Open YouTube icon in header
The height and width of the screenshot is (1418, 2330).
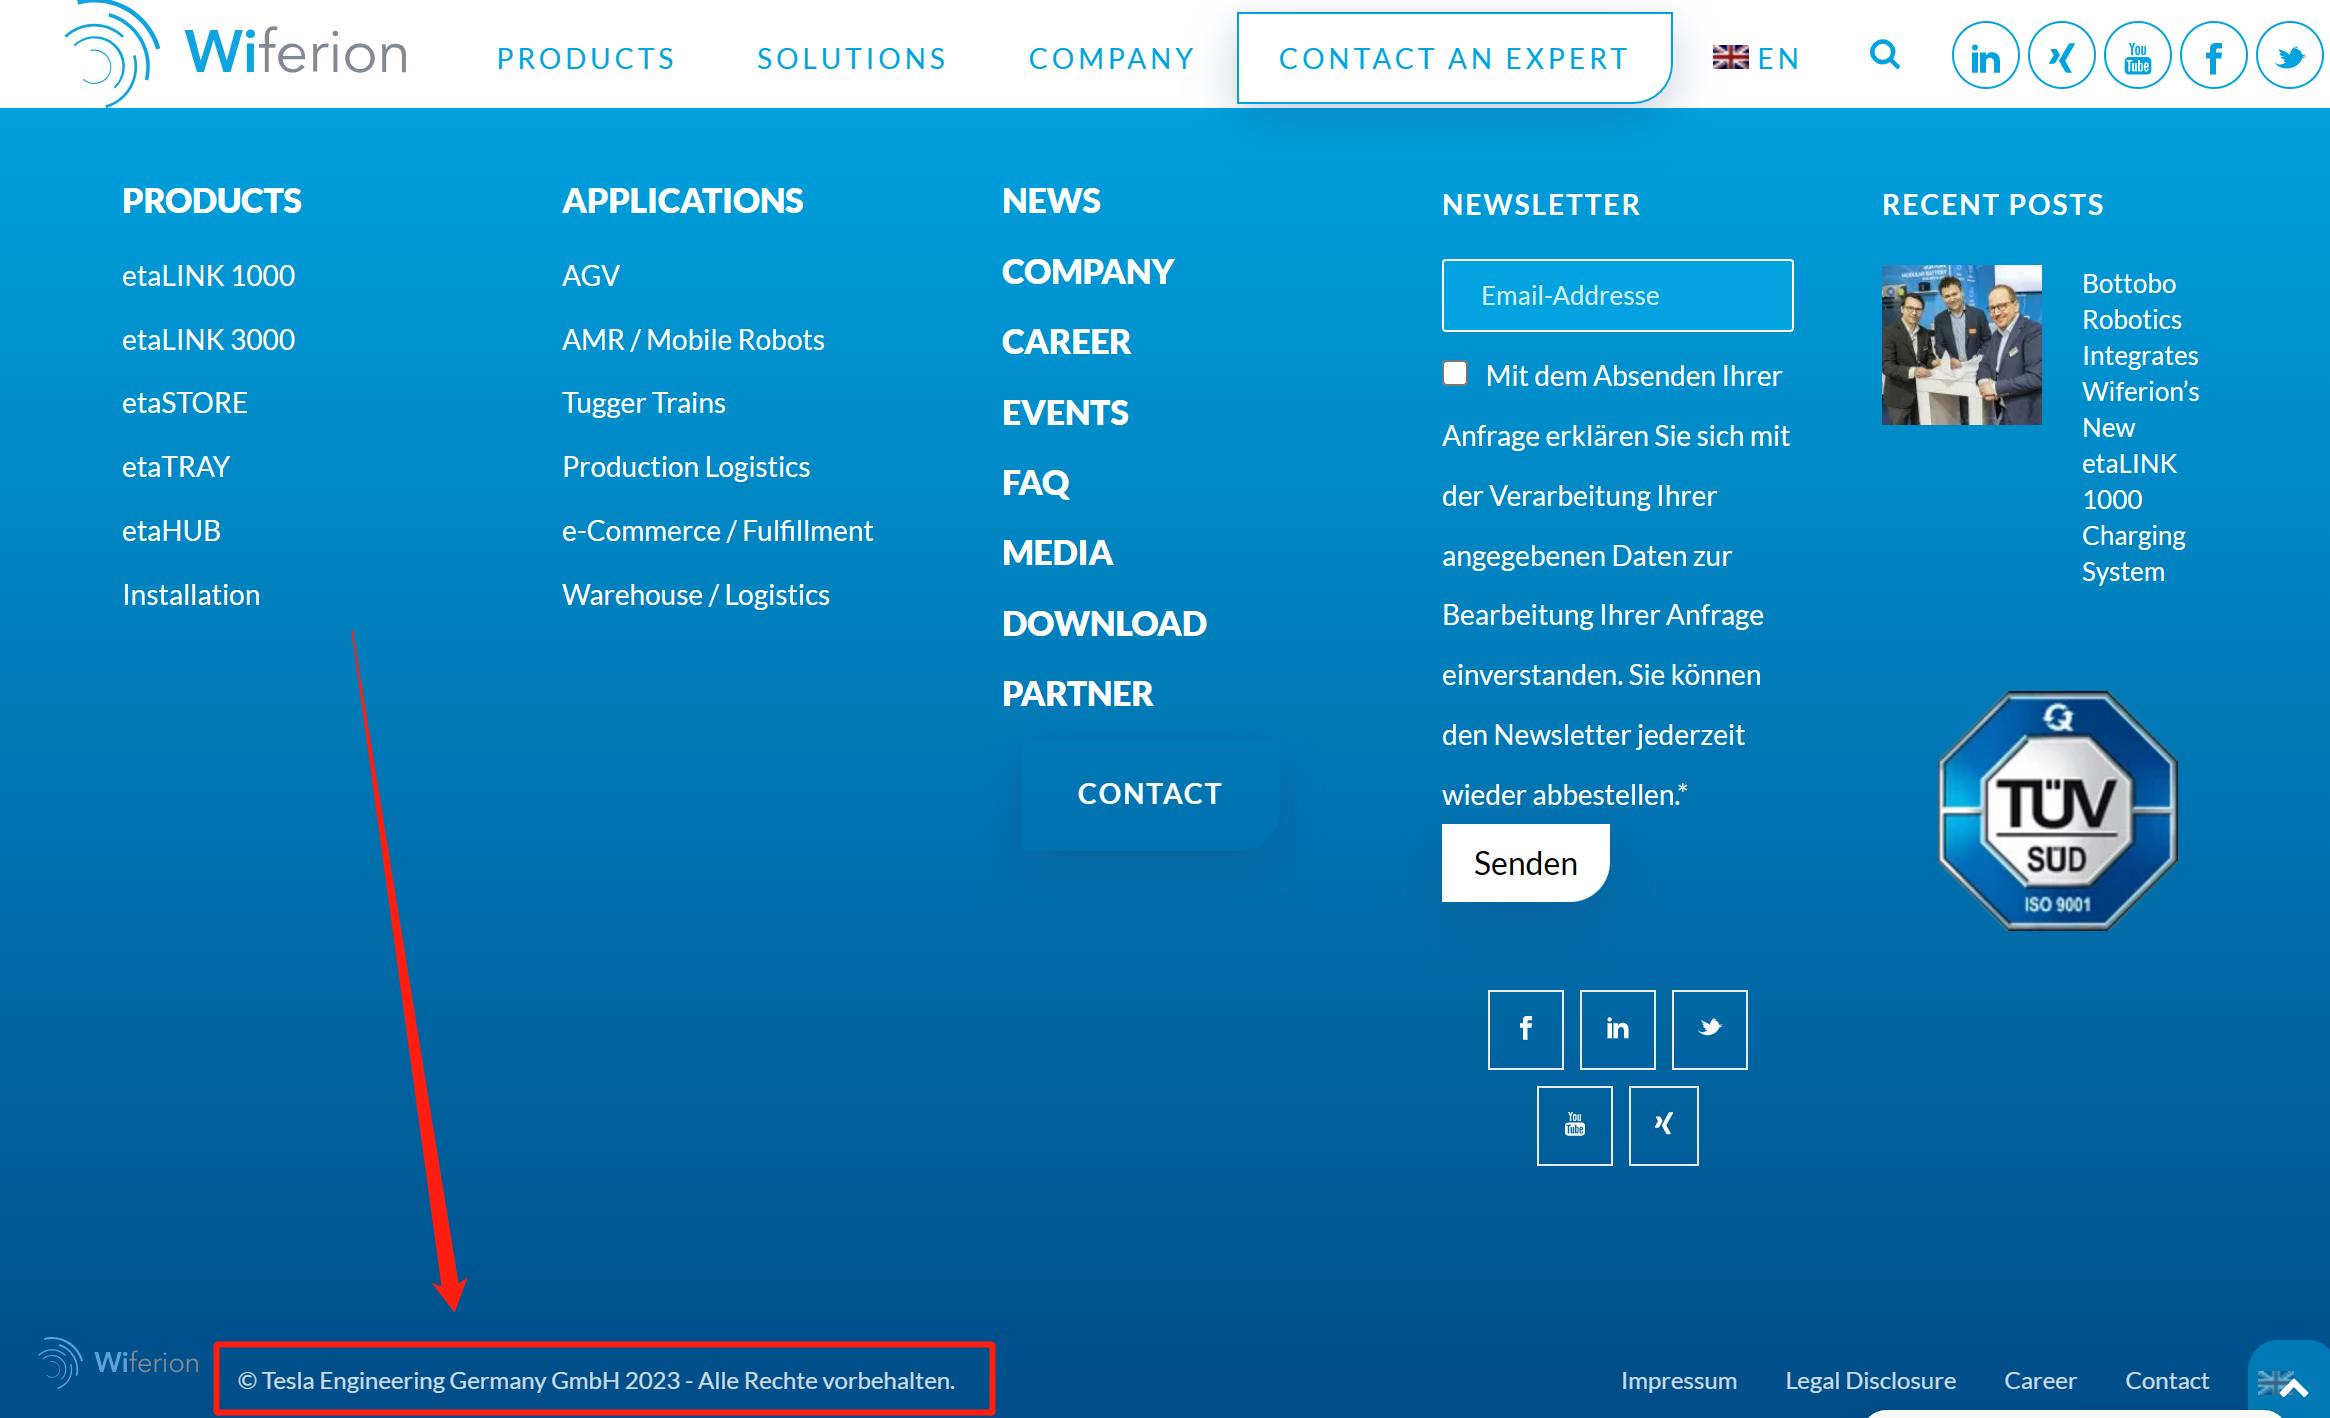coord(2137,56)
